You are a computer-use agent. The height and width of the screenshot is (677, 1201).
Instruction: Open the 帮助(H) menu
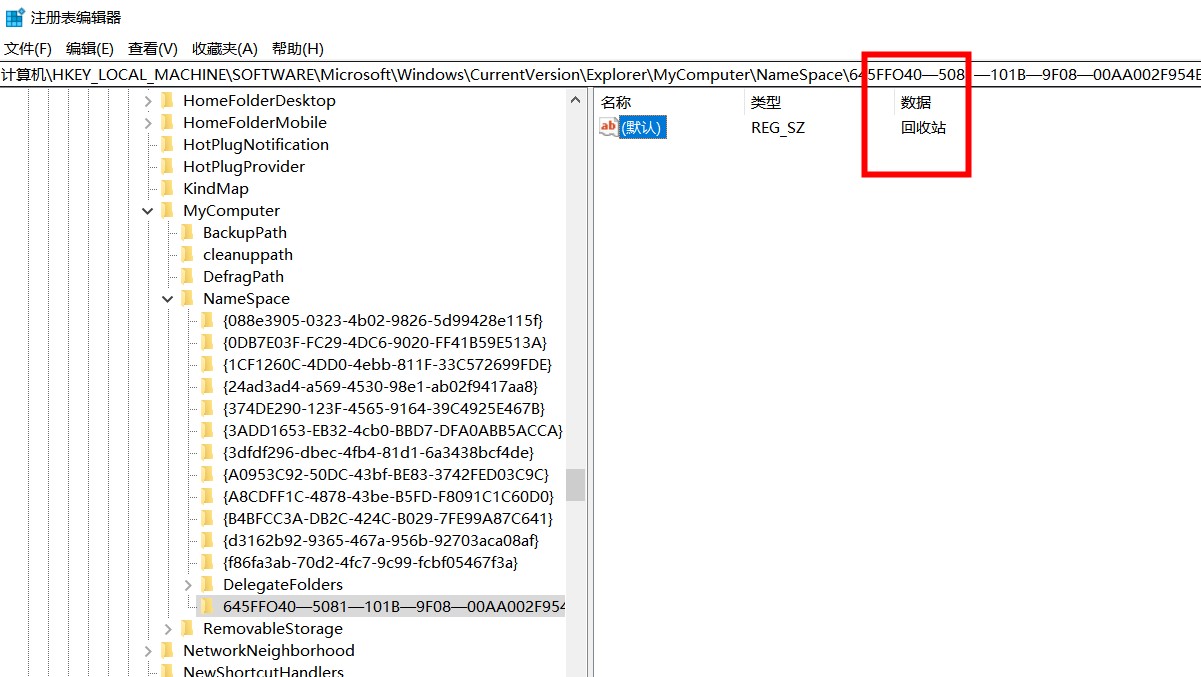click(298, 48)
